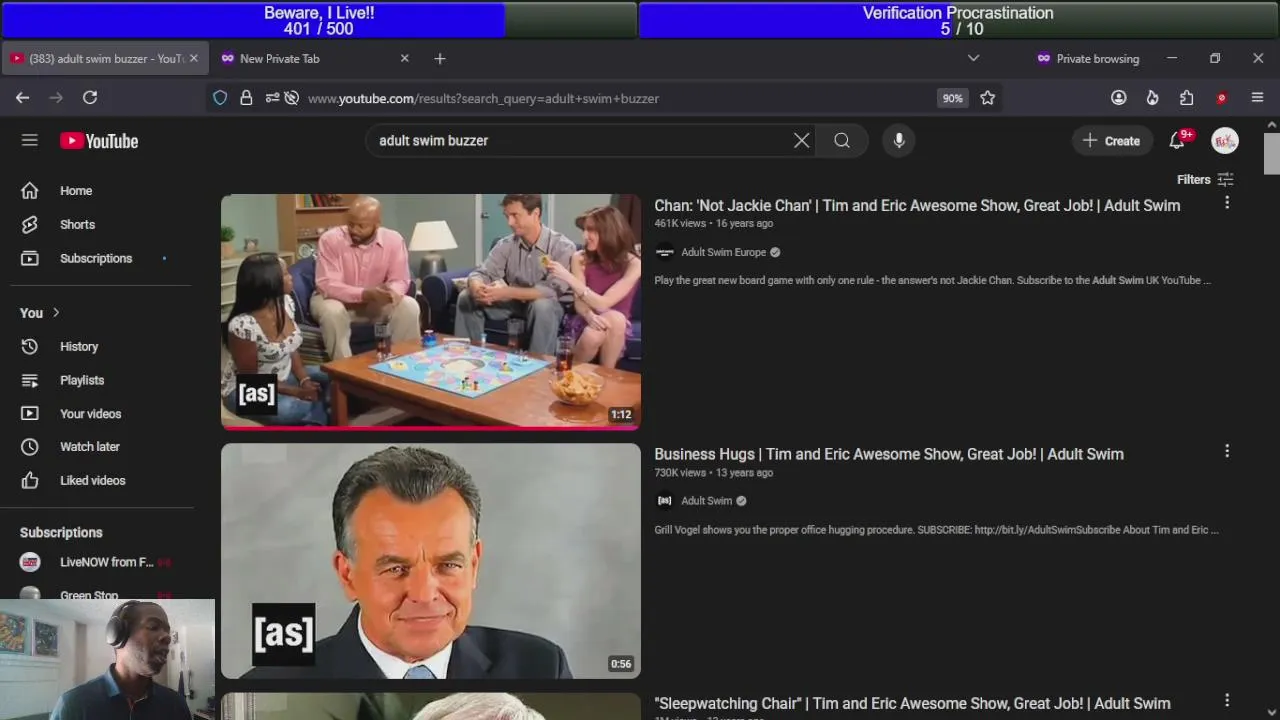The width and height of the screenshot is (1280, 720).
Task: Click the permissions icon beside the padlock
Action: [x=272, y=98]
